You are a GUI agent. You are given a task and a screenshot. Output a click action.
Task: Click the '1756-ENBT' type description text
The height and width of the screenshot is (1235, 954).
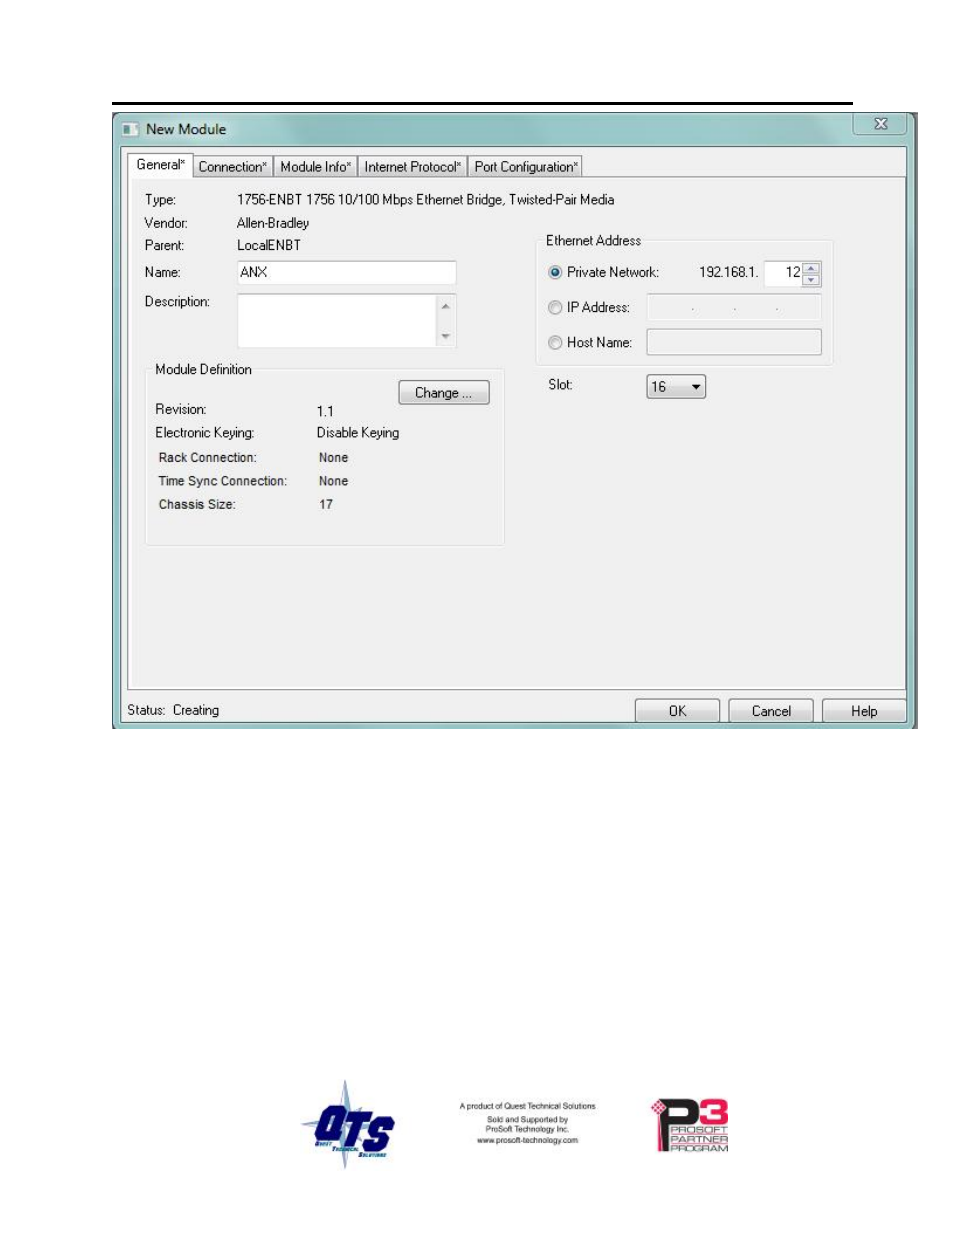[x=426, y=200]
